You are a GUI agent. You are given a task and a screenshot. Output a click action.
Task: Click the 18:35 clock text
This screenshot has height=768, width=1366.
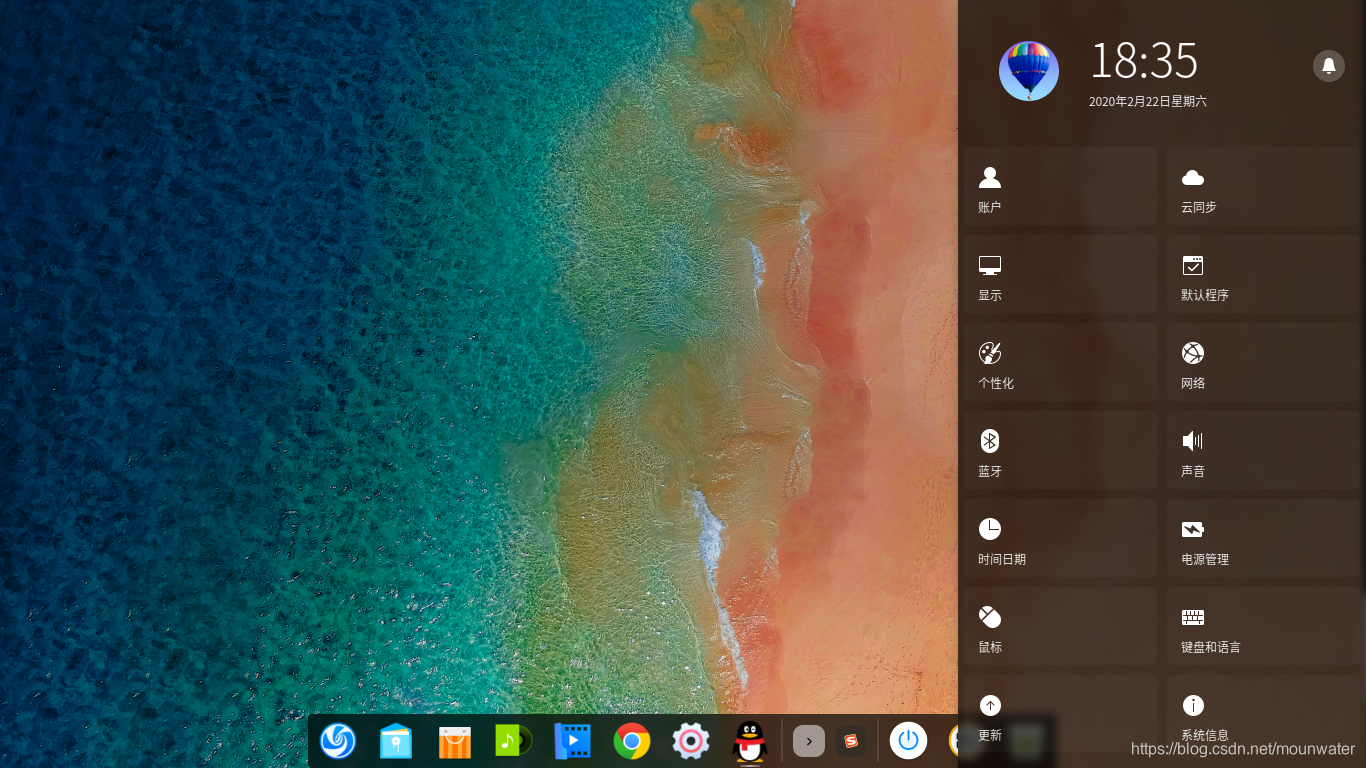(1144, 61)
